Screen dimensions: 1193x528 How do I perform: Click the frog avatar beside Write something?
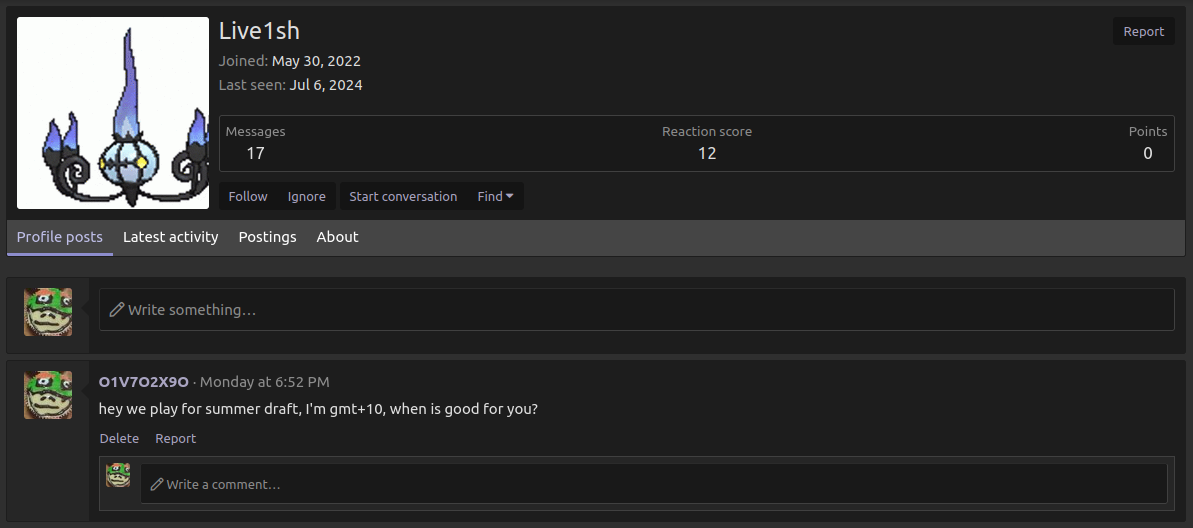click(48, 312)
